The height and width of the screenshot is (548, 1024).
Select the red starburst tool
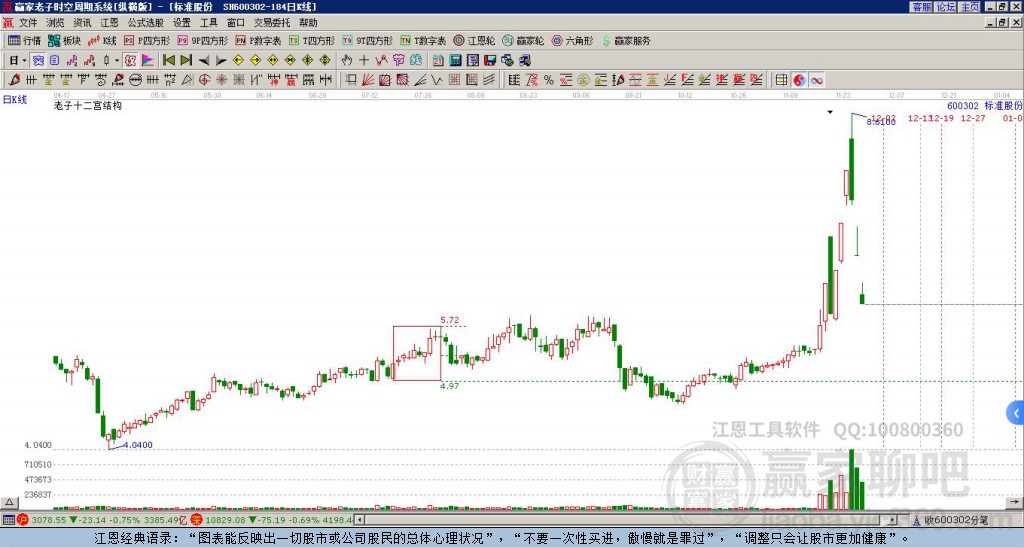(x=221, y=80)
